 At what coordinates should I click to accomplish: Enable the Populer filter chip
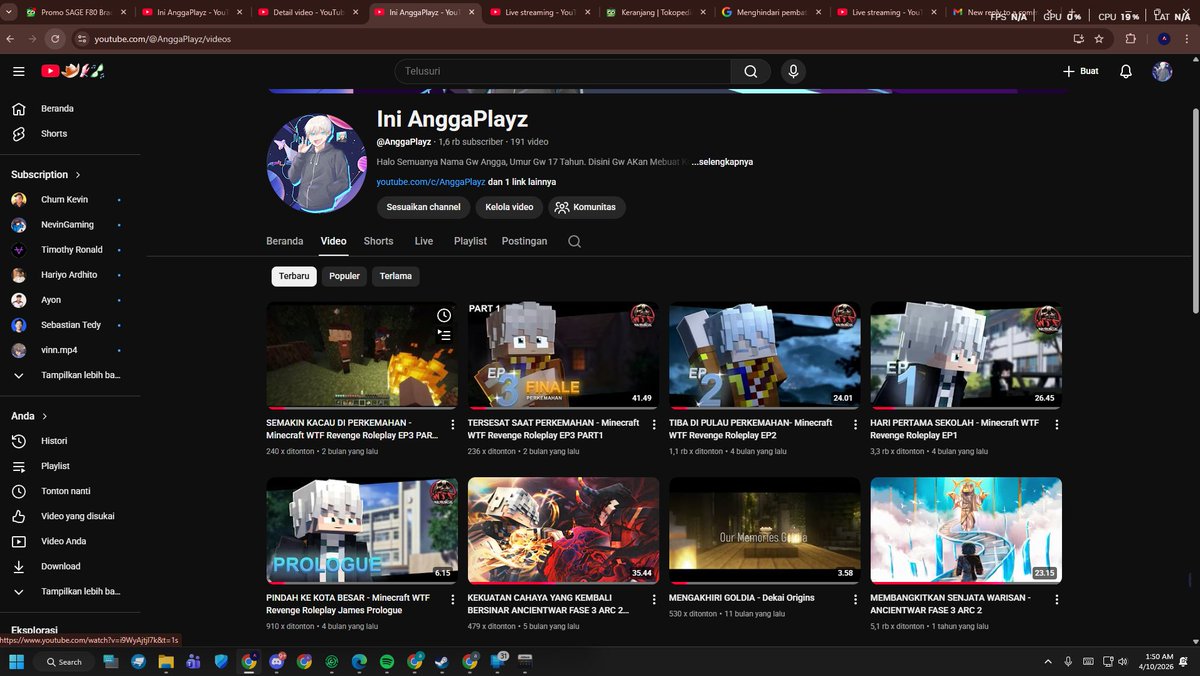point(344,276)
